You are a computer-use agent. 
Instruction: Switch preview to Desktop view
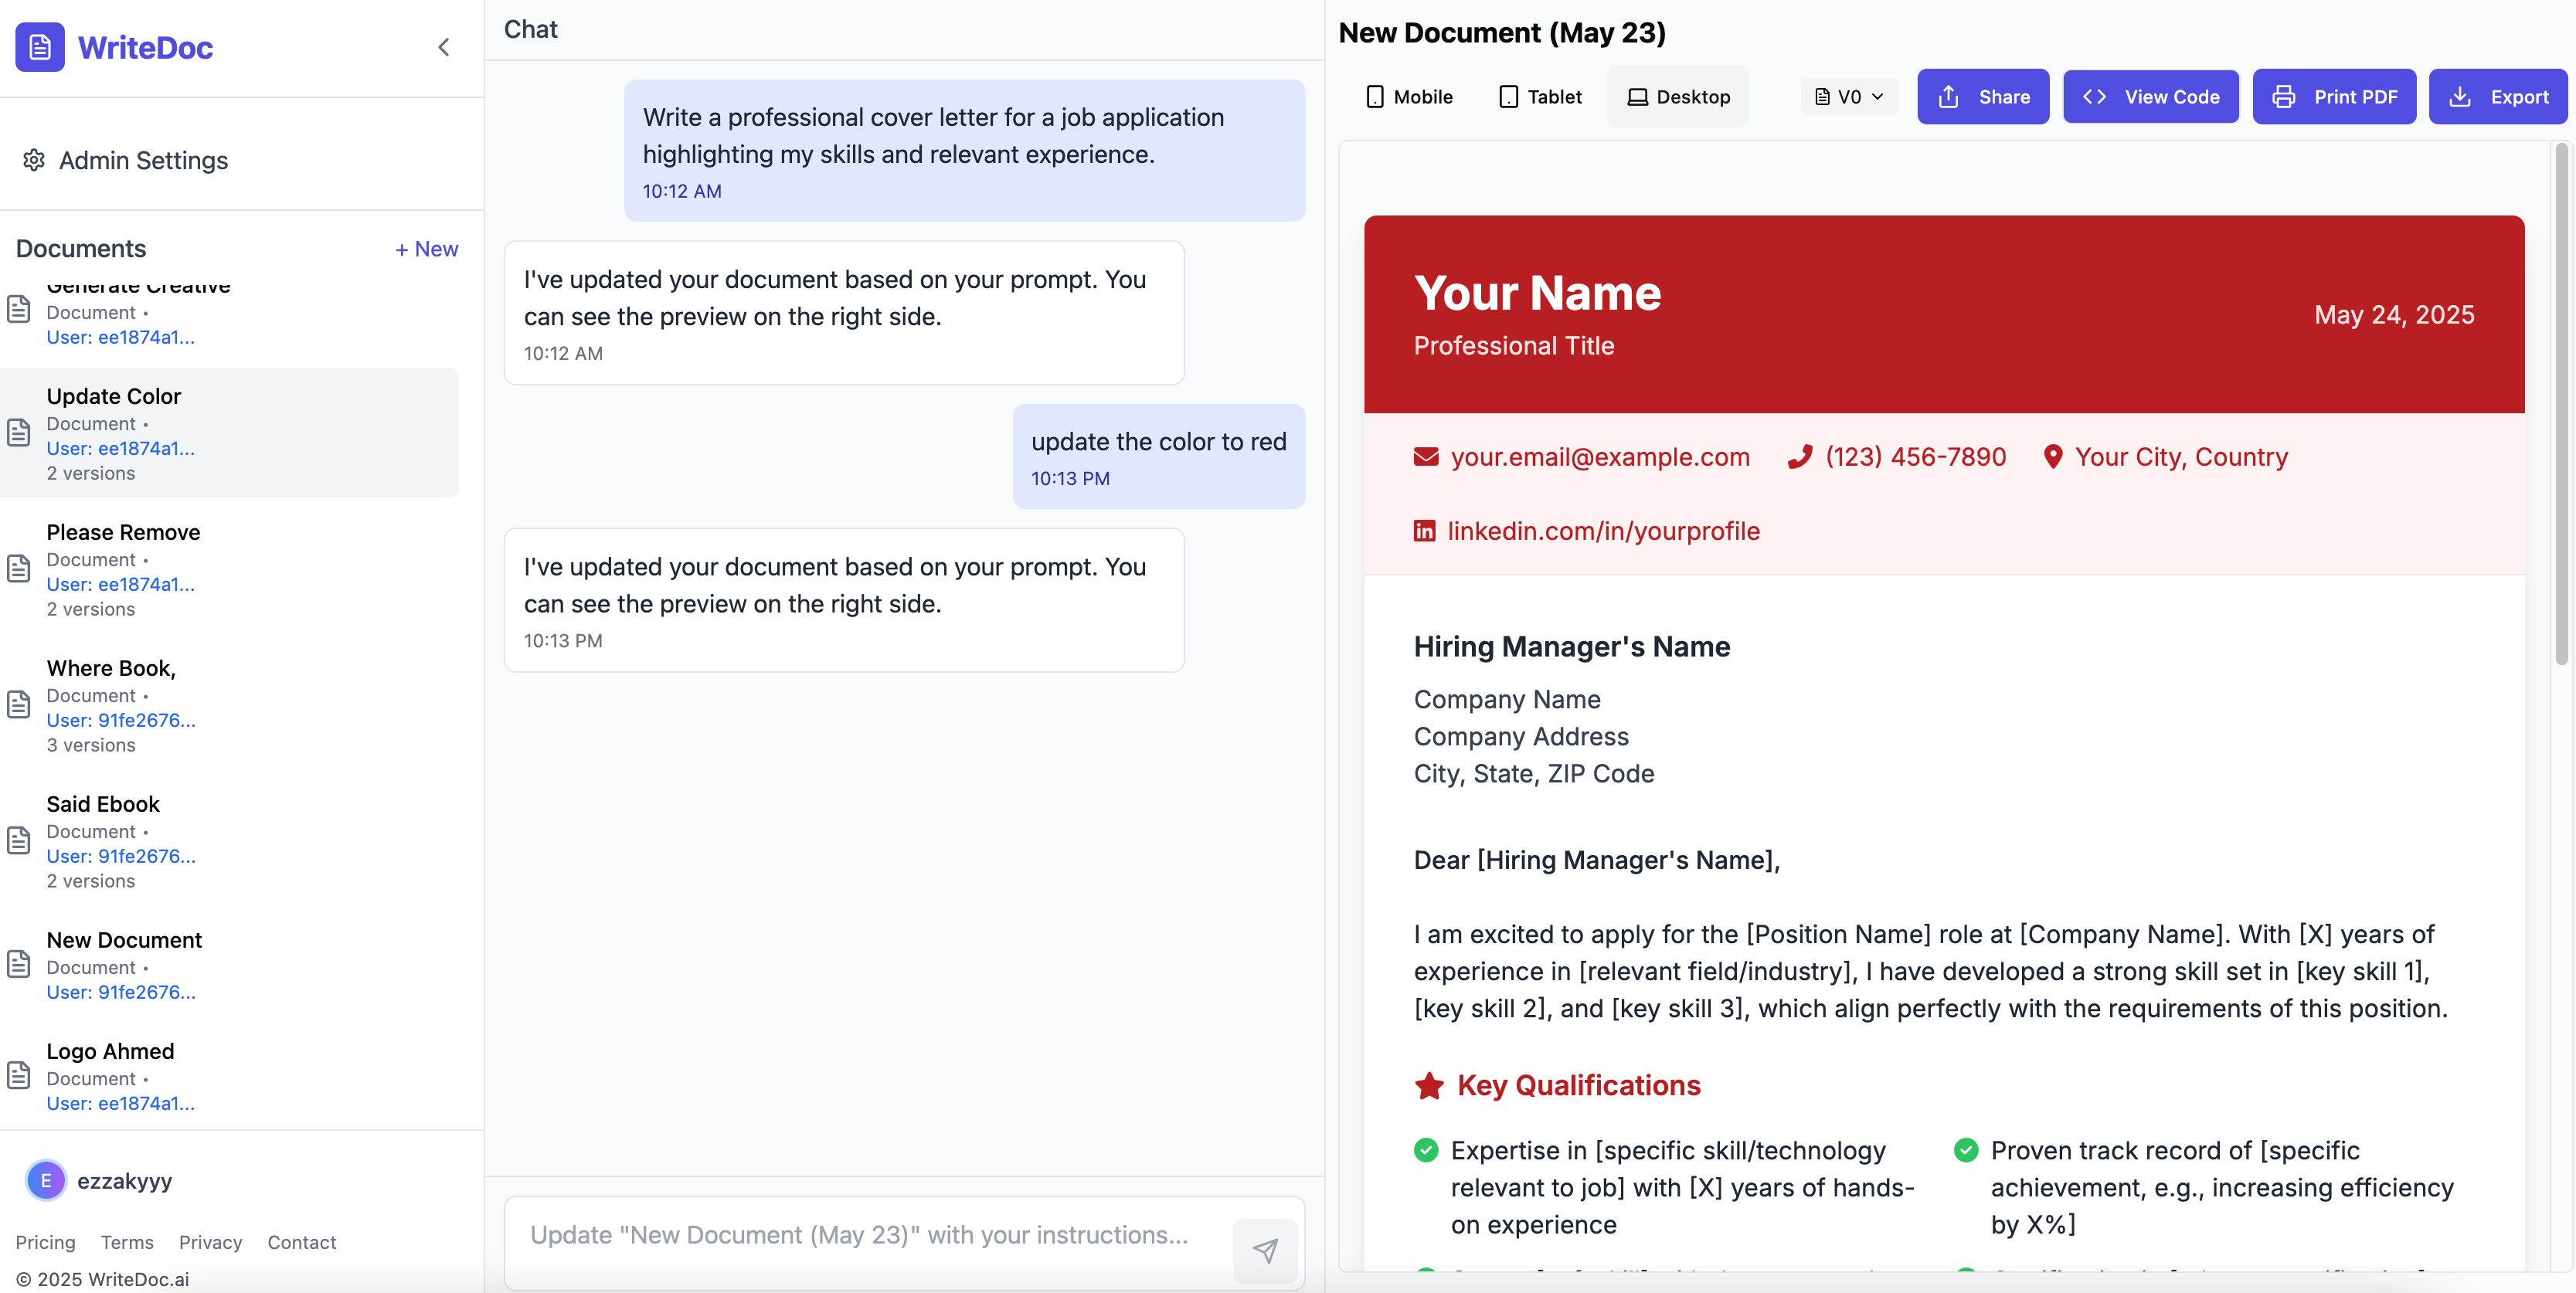pyautogui.click(x=1678, y=97)
